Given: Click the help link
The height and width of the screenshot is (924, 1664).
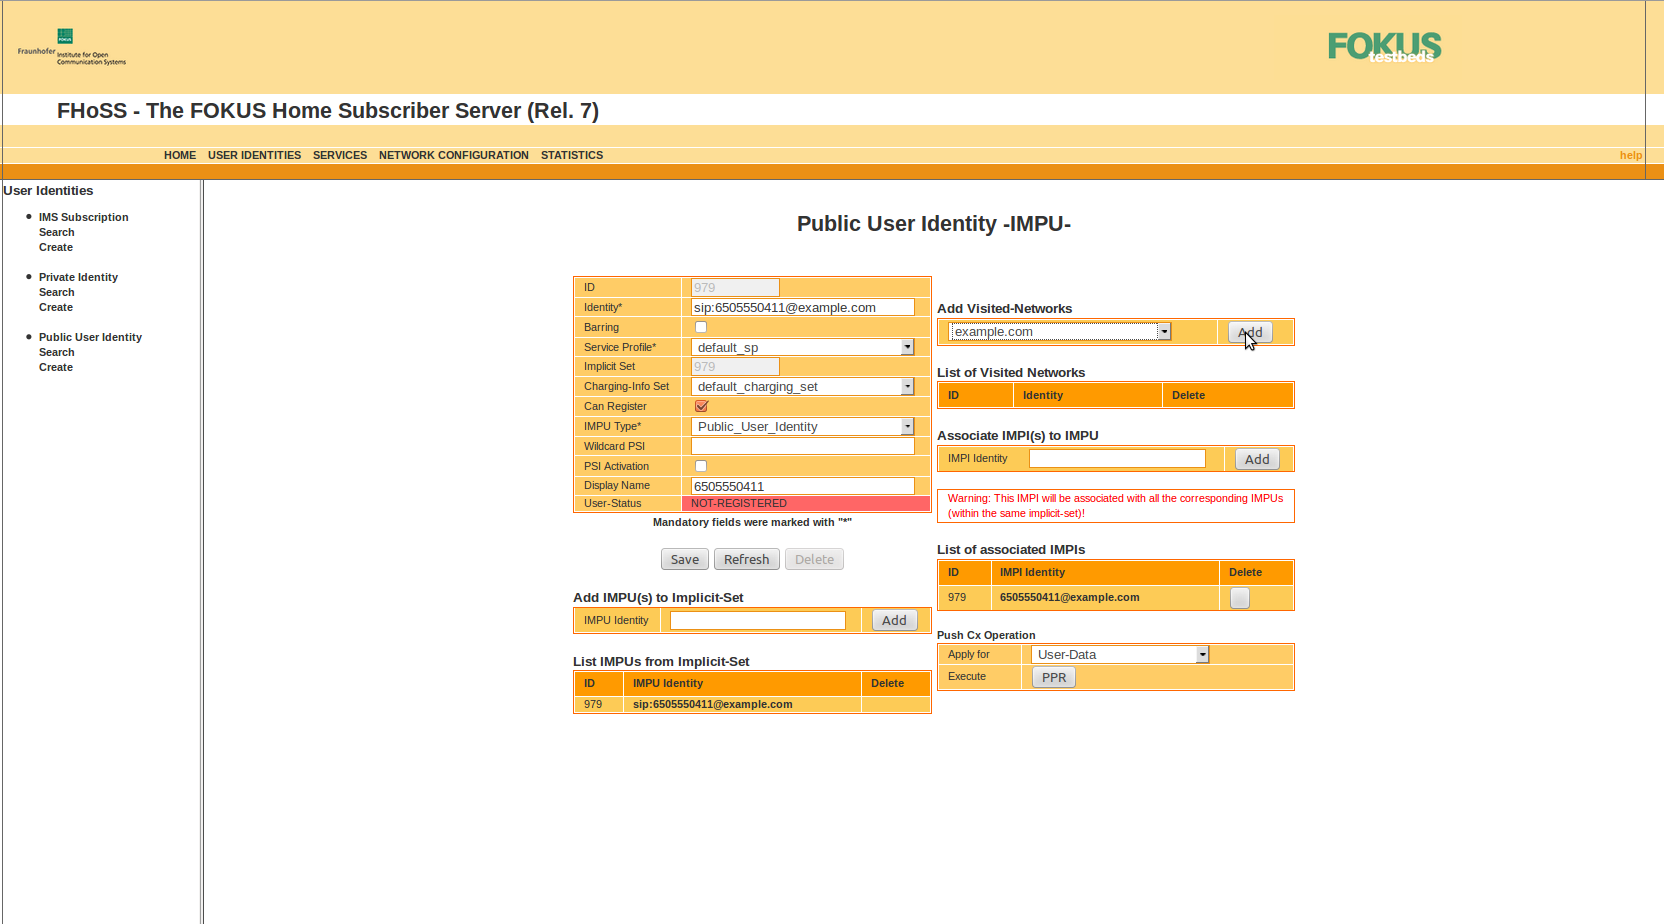Looking at the screenshot, I should point(1630,155).
